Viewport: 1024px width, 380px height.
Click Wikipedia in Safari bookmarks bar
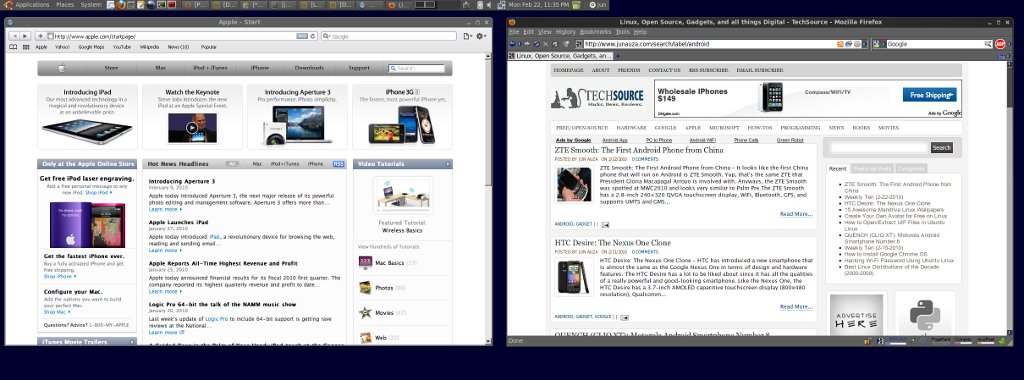150,47
